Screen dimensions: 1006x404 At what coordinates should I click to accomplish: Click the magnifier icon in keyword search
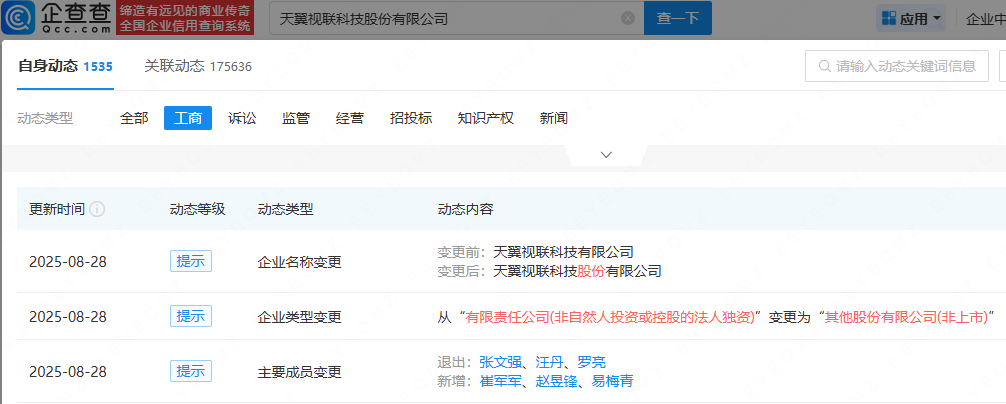[824, 67]
